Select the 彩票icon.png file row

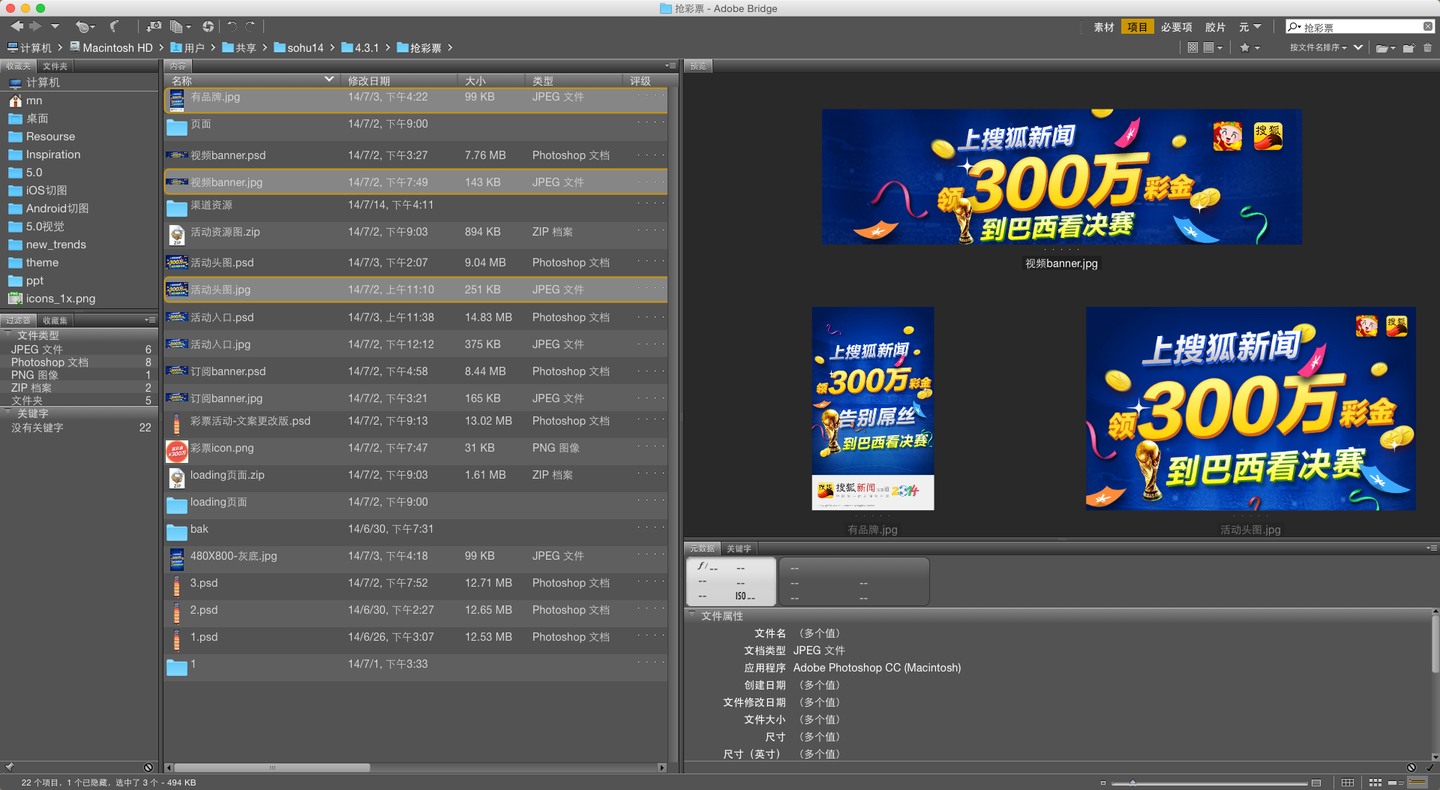coord(222,448)
